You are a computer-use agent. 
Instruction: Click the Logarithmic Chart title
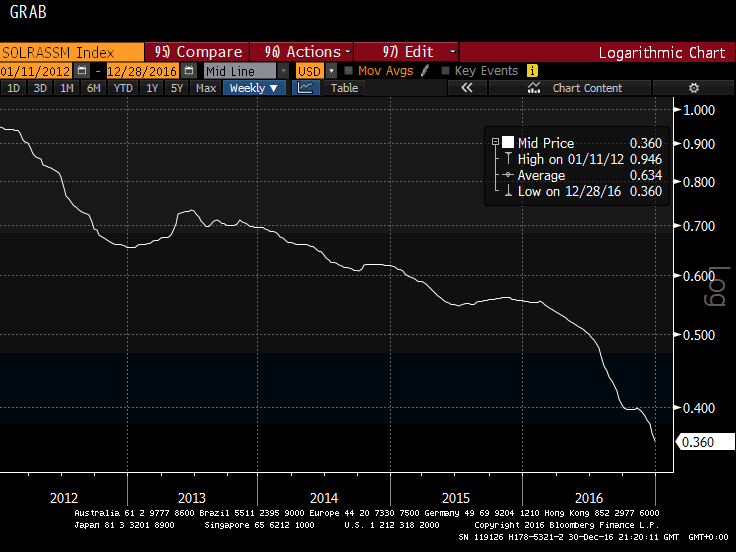coord(662,52)
